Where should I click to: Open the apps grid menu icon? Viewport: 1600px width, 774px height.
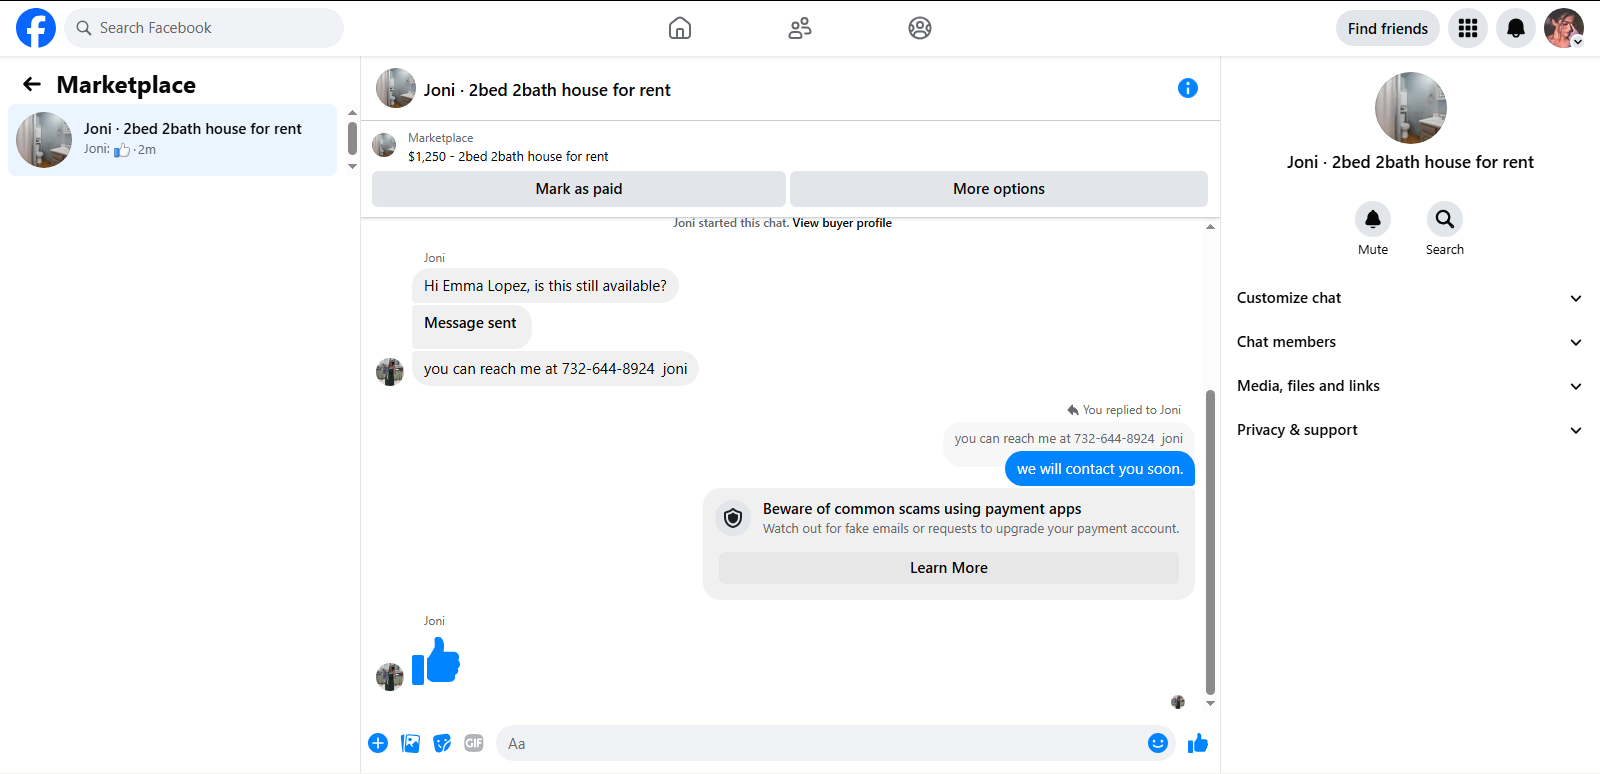point(1468,28)
